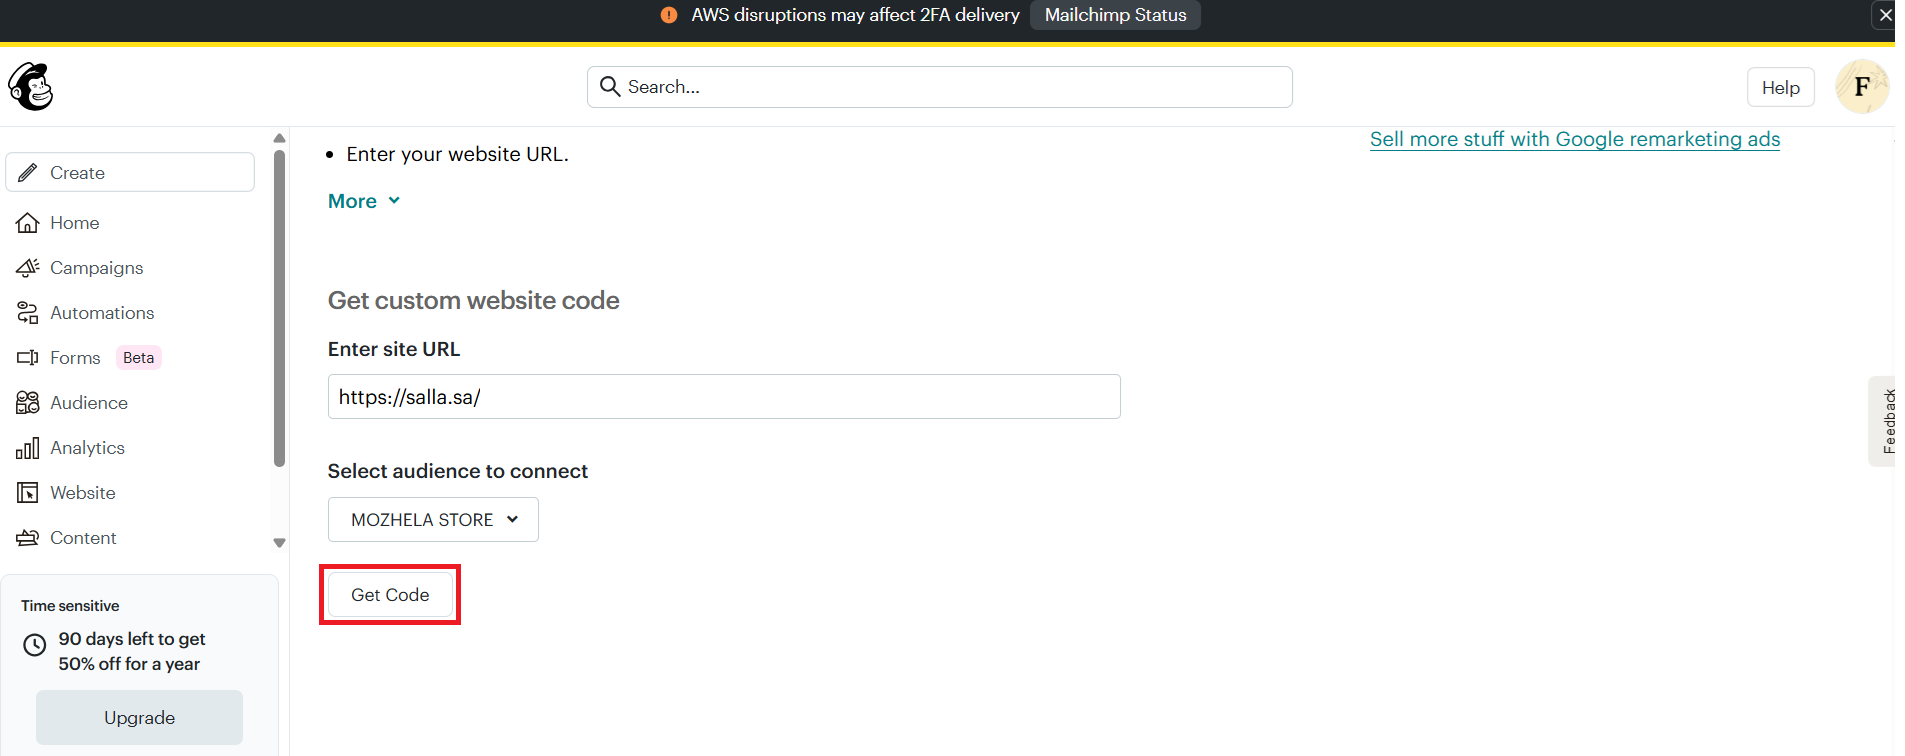Click the Campaigns megaphone icon
This screenshot has height=756, width=1905.
pos(28,268)
